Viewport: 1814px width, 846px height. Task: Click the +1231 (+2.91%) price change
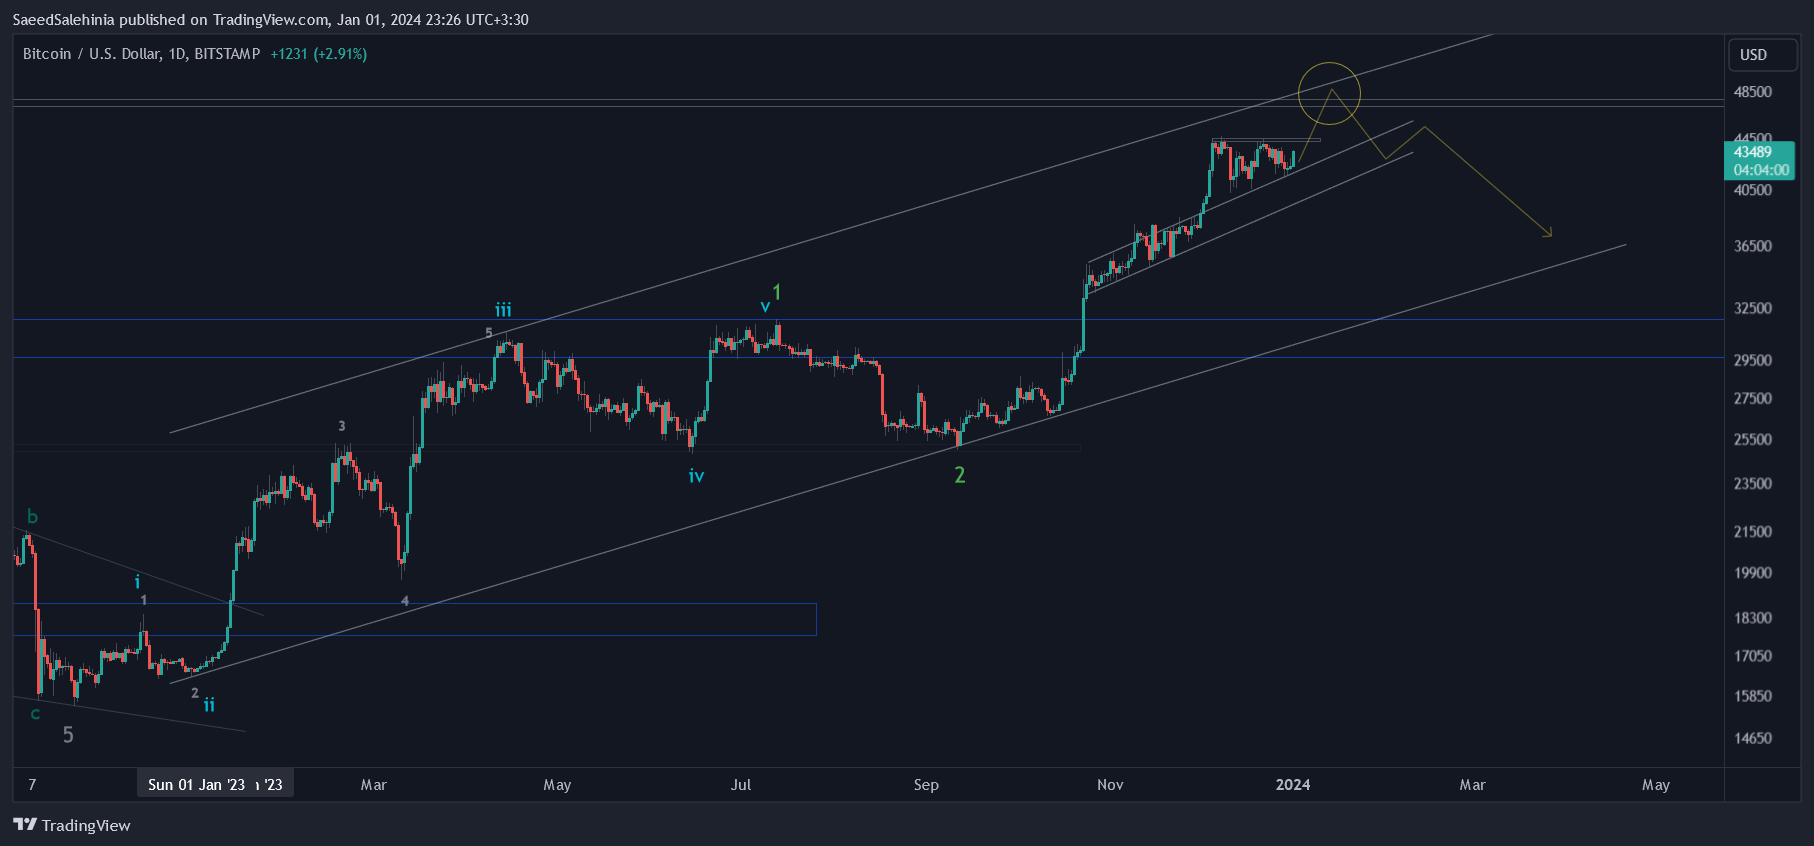point(319,54)
